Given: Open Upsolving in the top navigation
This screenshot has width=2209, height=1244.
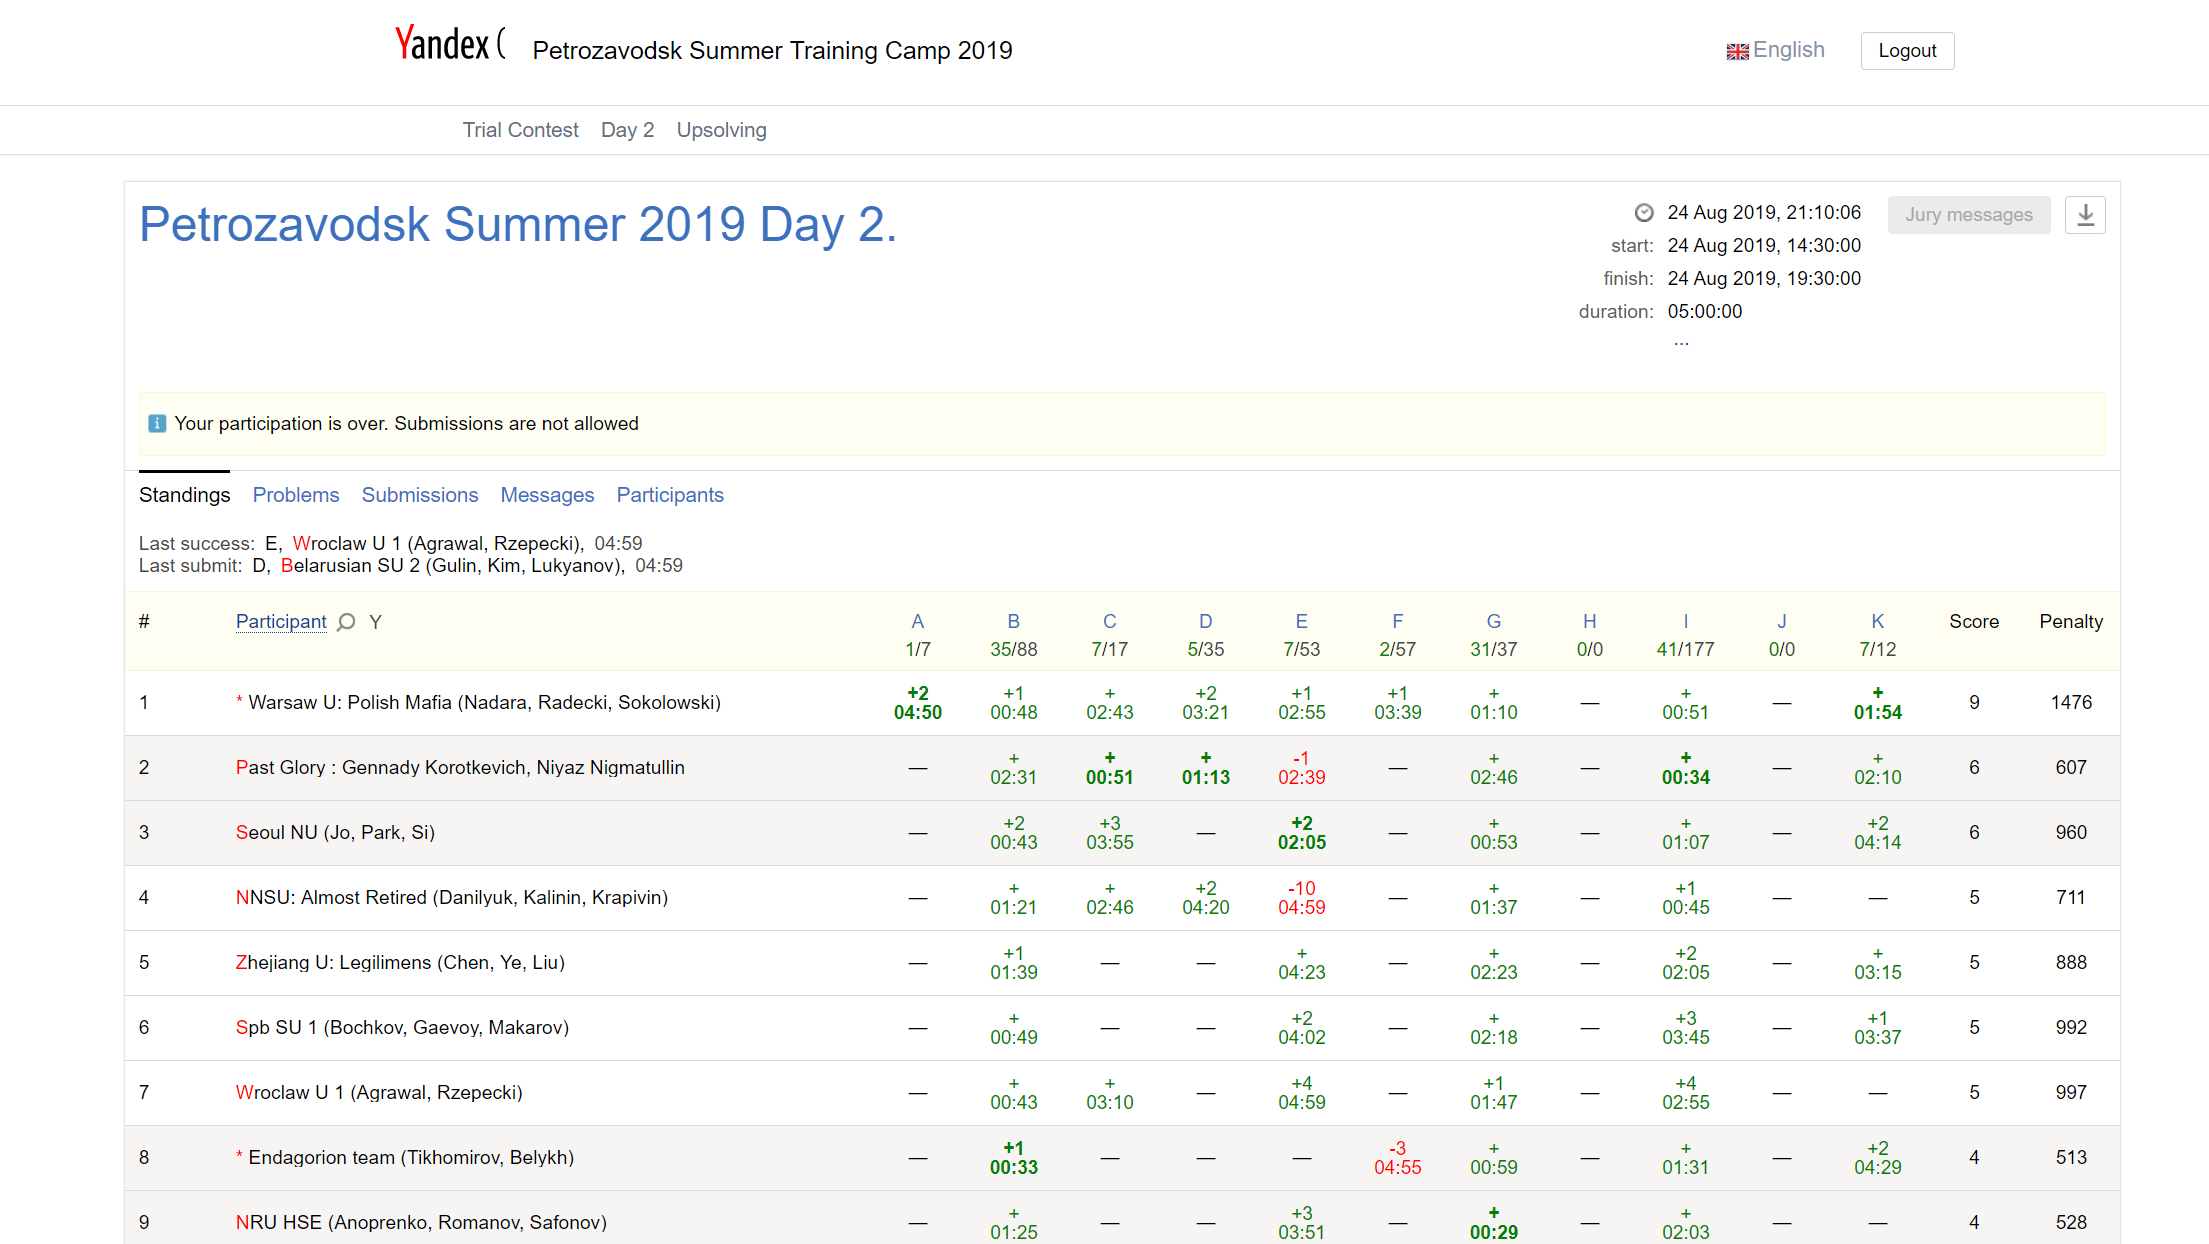Looking at the screenshot, I should [x=721, y=130].
